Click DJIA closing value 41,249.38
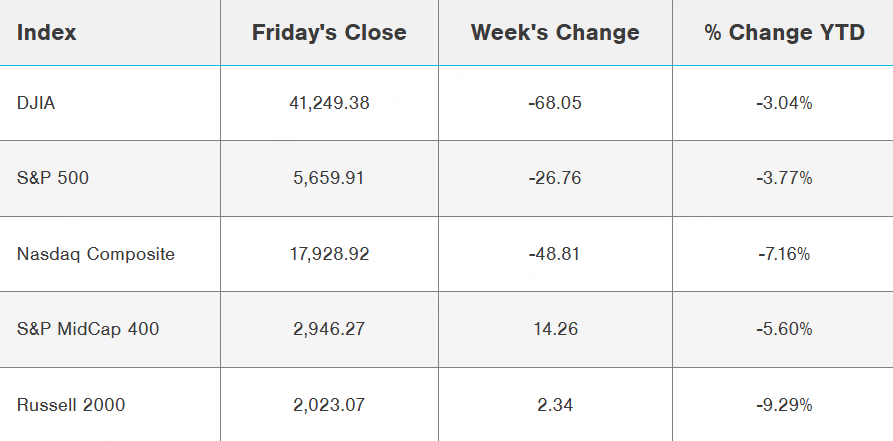Screen dimensions: 893x441 pos(329,103)
